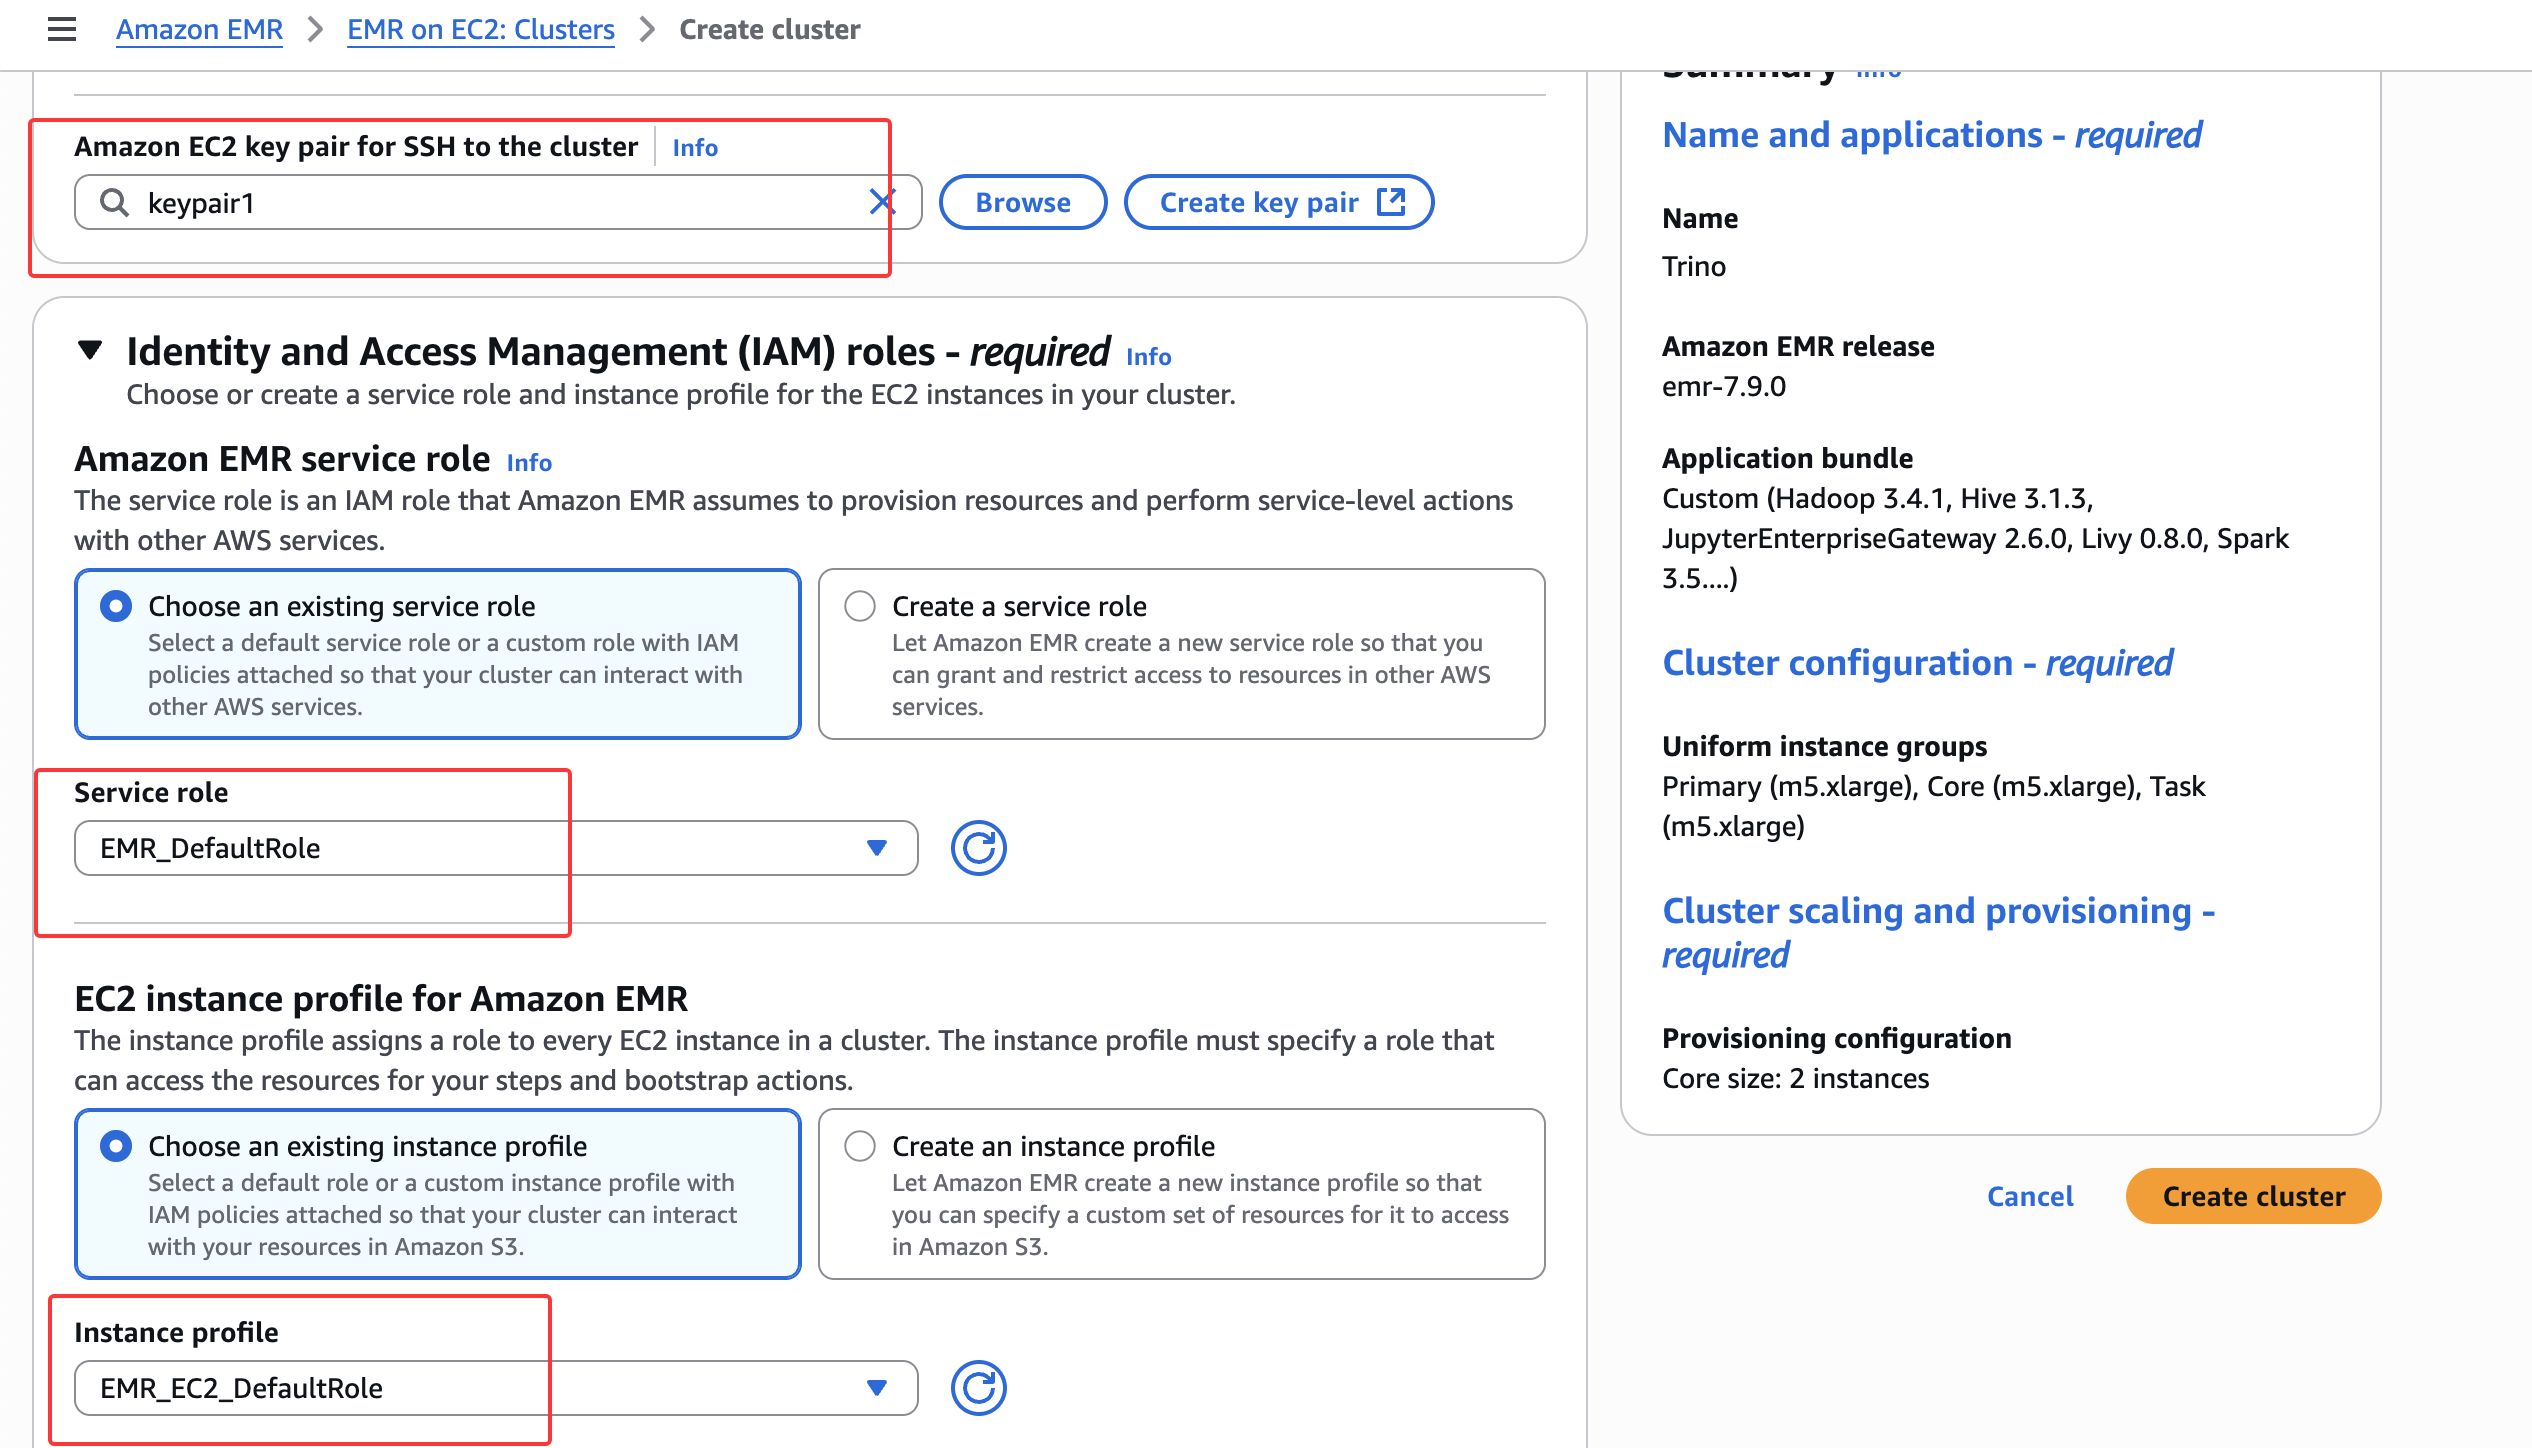Jump to Name and applications summary section

coord(1932,134)
